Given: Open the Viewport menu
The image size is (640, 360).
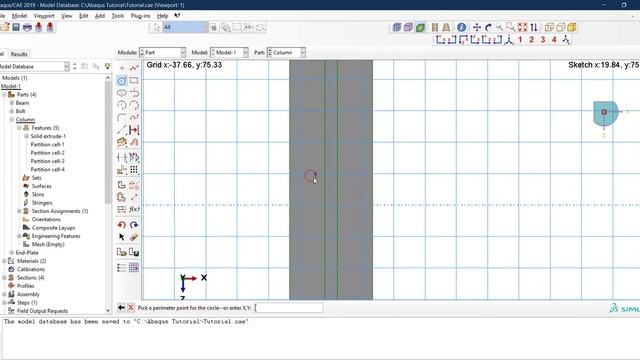Looking at the screenshot, I should pyautogui.click(x=44, y=16).
